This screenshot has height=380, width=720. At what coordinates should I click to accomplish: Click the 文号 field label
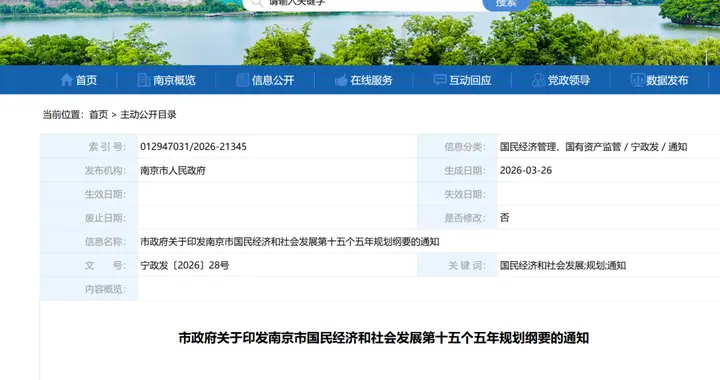pos(105,265)
